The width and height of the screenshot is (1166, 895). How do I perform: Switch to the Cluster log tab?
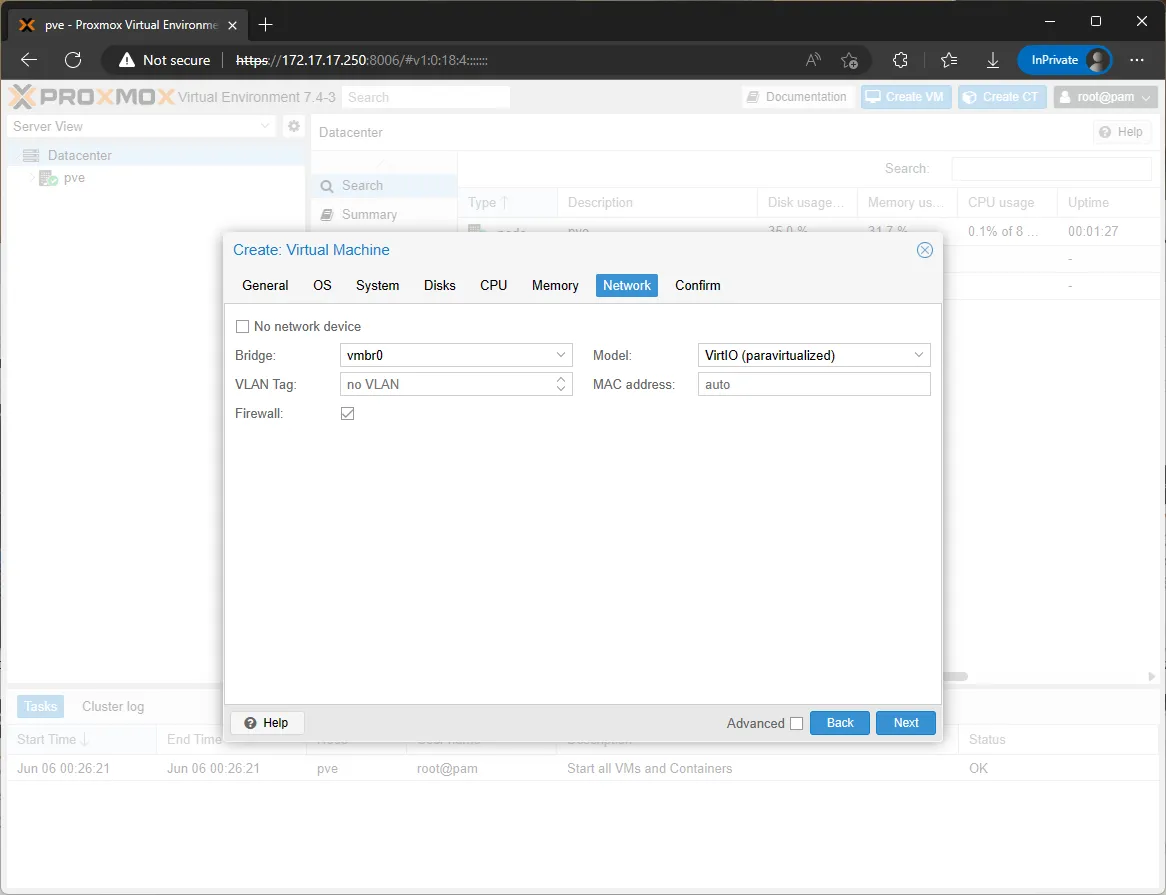(113, 706)
